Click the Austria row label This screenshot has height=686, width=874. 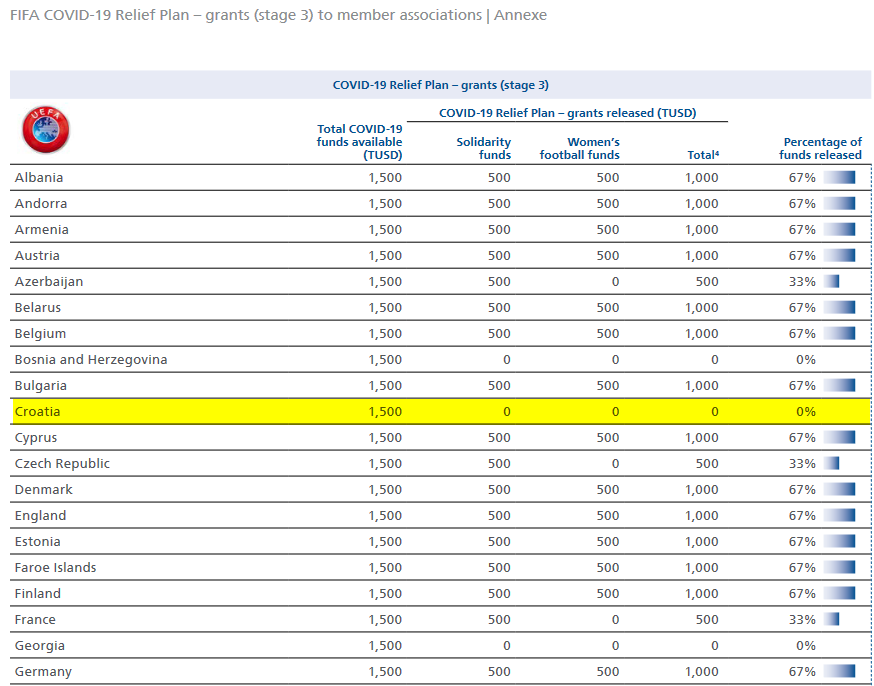point(37,256)
